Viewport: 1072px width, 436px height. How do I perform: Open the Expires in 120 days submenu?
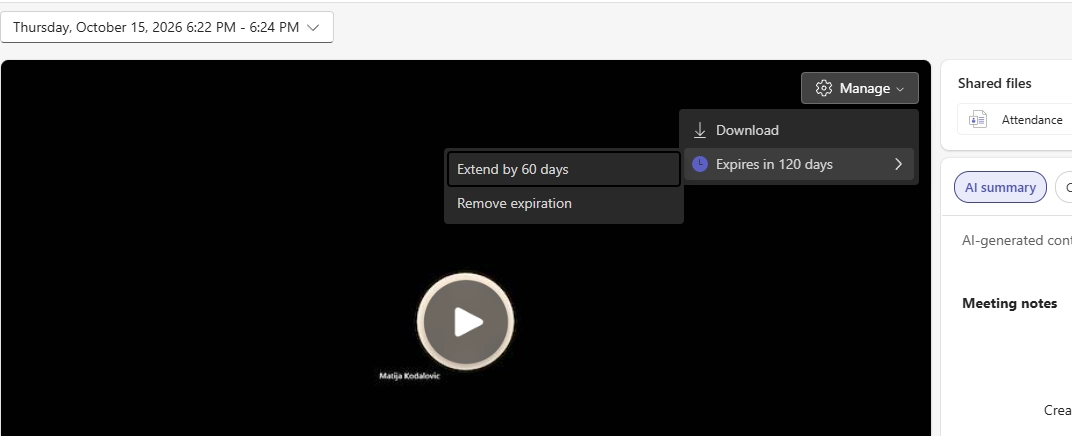click(x=799, y=164)
